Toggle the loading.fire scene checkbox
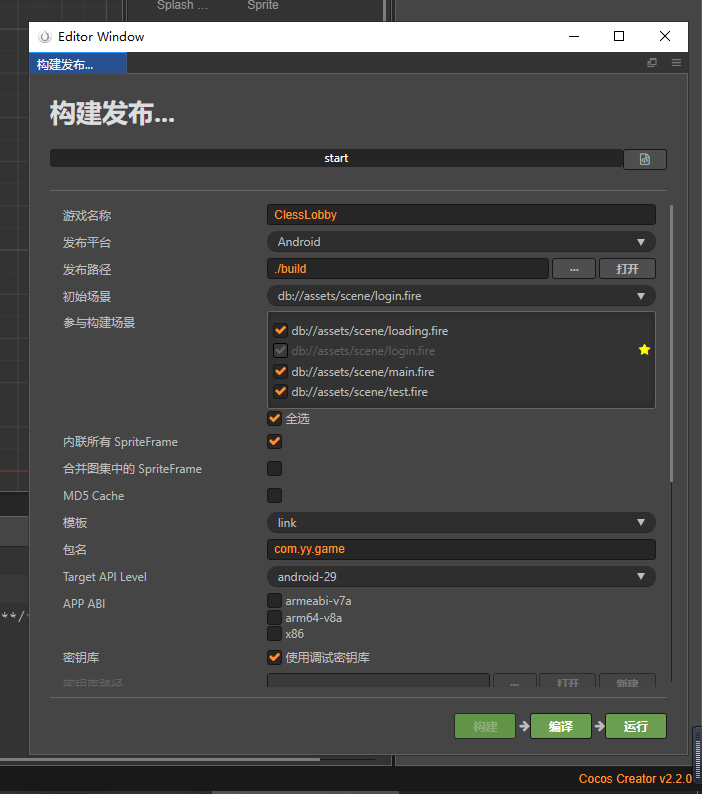The height and width of the screenshot is (794, 702). click(x=280, y=331)
